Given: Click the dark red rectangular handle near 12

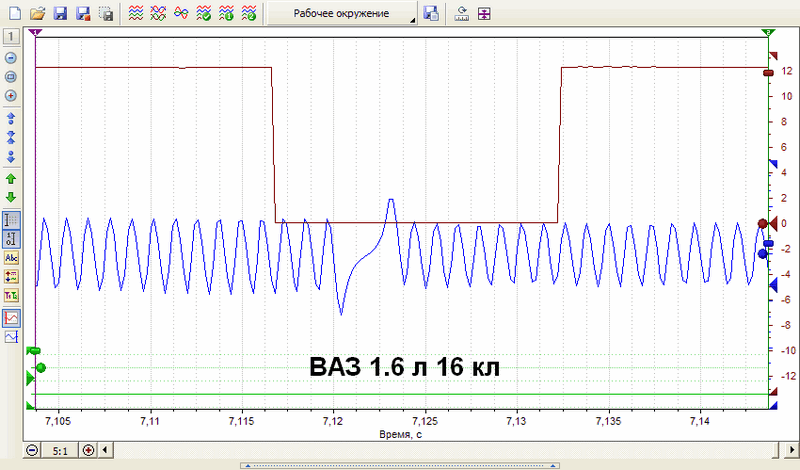Looking at the screenshot, I should click(x=768, y=73).
